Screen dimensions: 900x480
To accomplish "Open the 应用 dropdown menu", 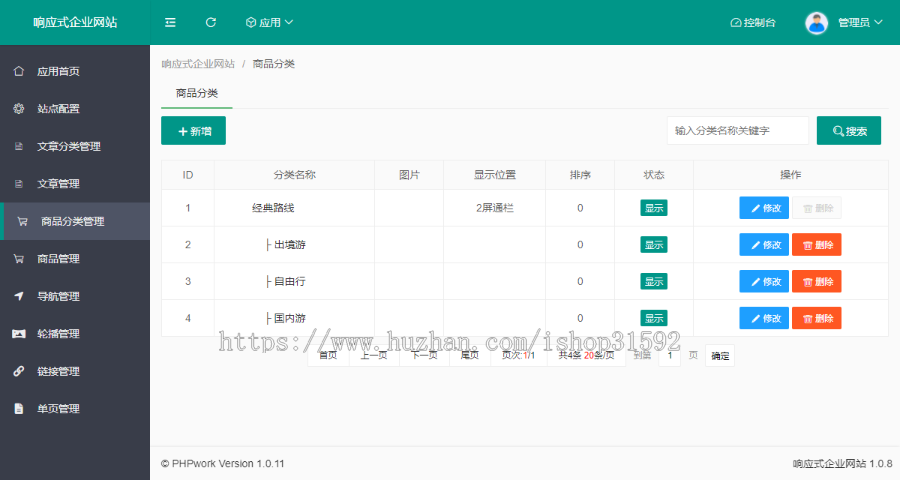I will 269,22.
